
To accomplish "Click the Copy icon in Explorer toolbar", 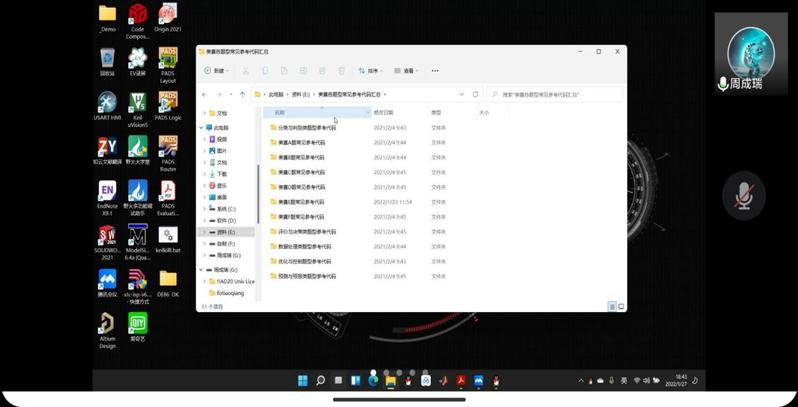I will [265, 71].
